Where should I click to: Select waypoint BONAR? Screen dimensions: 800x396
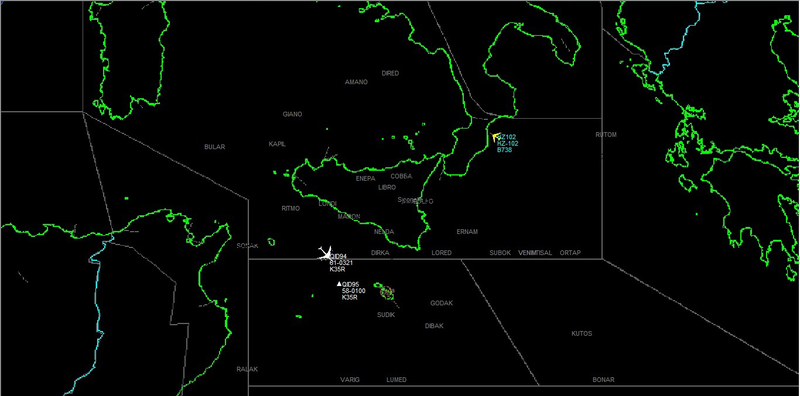604,380
